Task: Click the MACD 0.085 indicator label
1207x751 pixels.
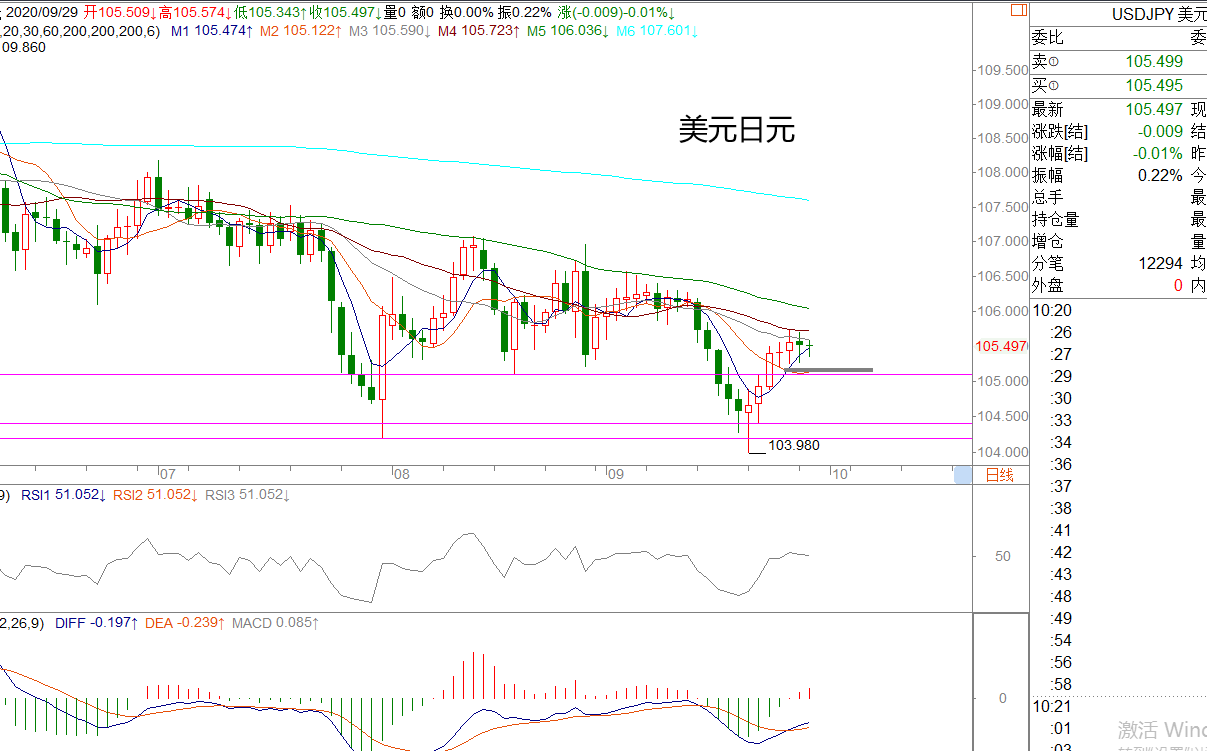Action: [x=276, y=622]
